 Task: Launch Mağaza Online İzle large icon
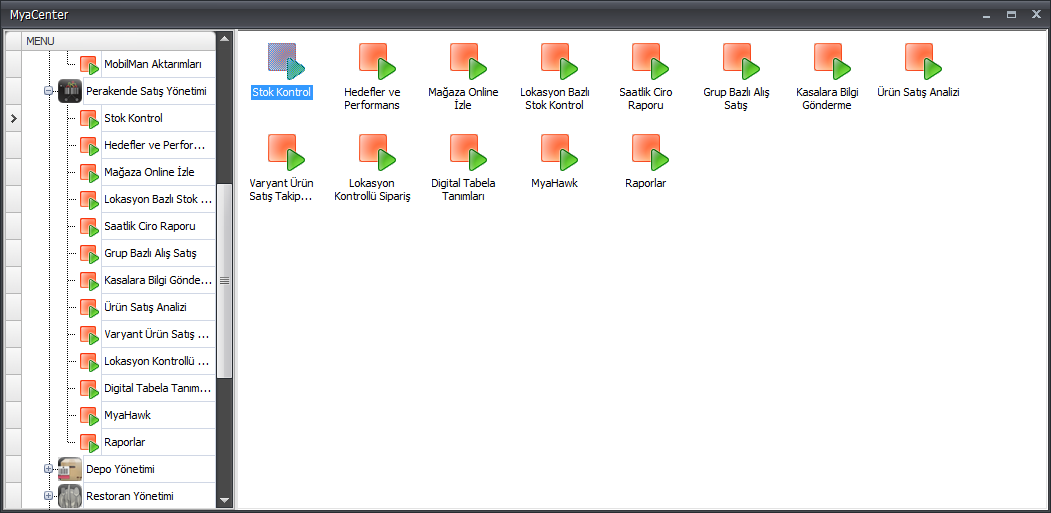[469, 62]
